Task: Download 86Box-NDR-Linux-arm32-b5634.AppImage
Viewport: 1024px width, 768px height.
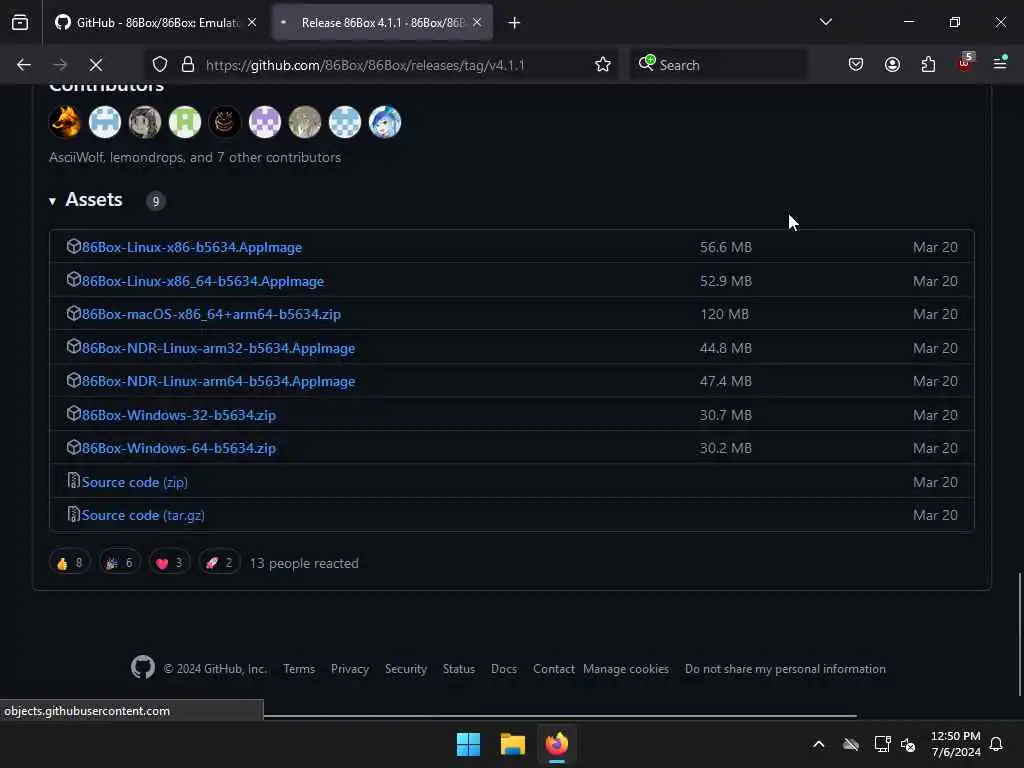Action: [x=219, y=348]
